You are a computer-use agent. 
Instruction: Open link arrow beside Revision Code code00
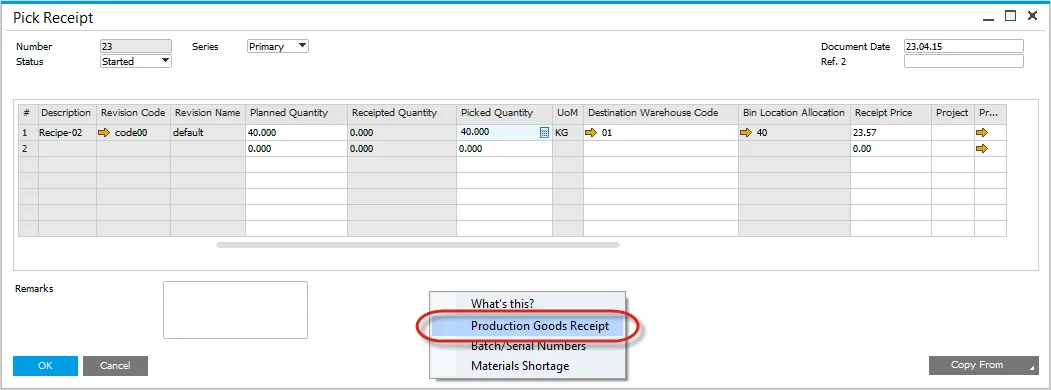(104, 133)
